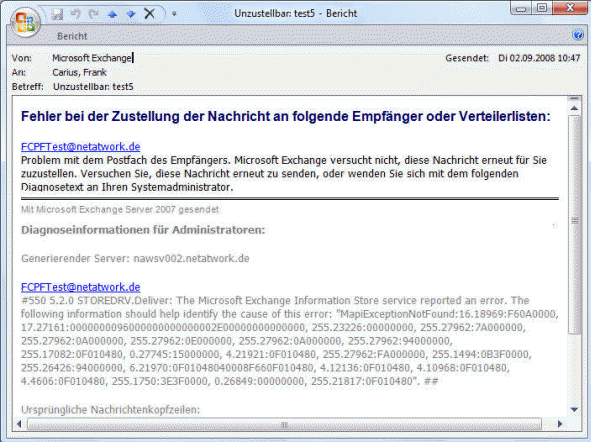Screen dimensions: 591x442
Task: Maximize the Bericht window
Action: coord(542,8)
